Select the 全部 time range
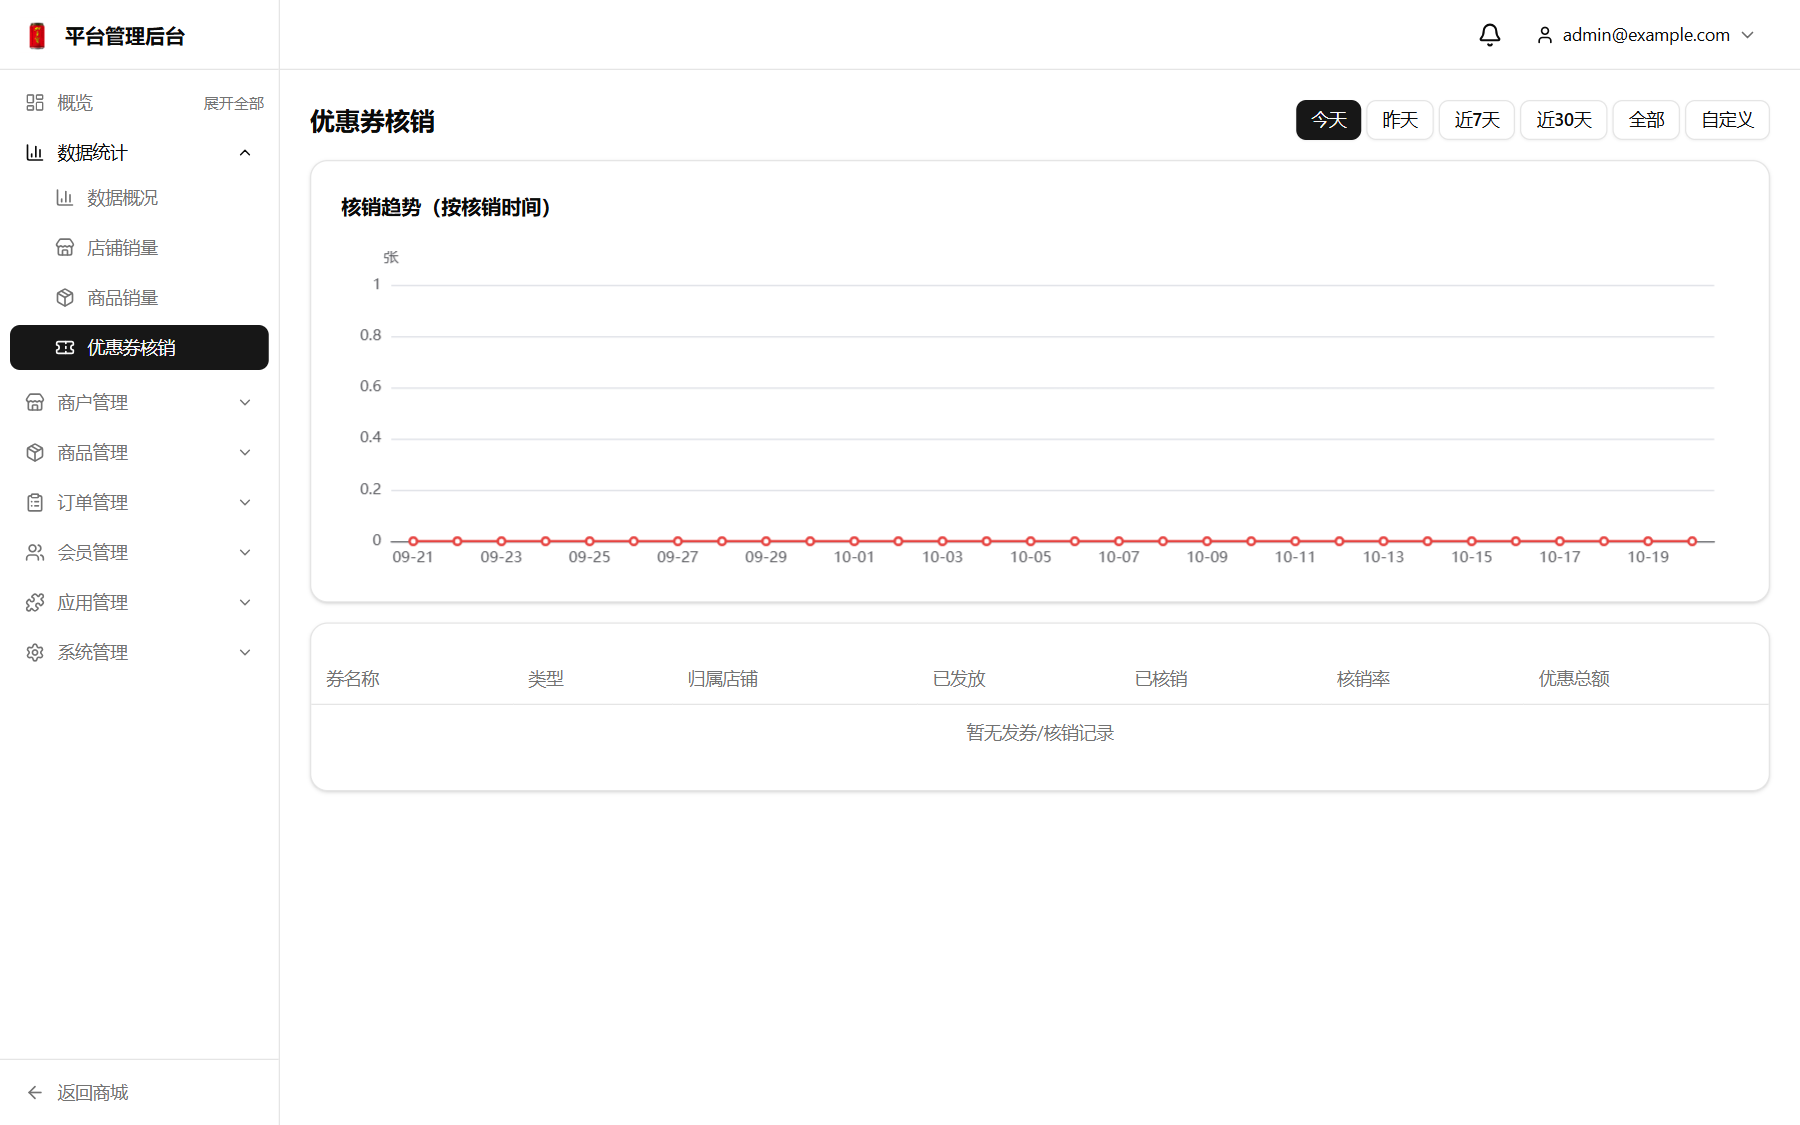This screenshot has height=1125, width=1800. pos(1646,120)
